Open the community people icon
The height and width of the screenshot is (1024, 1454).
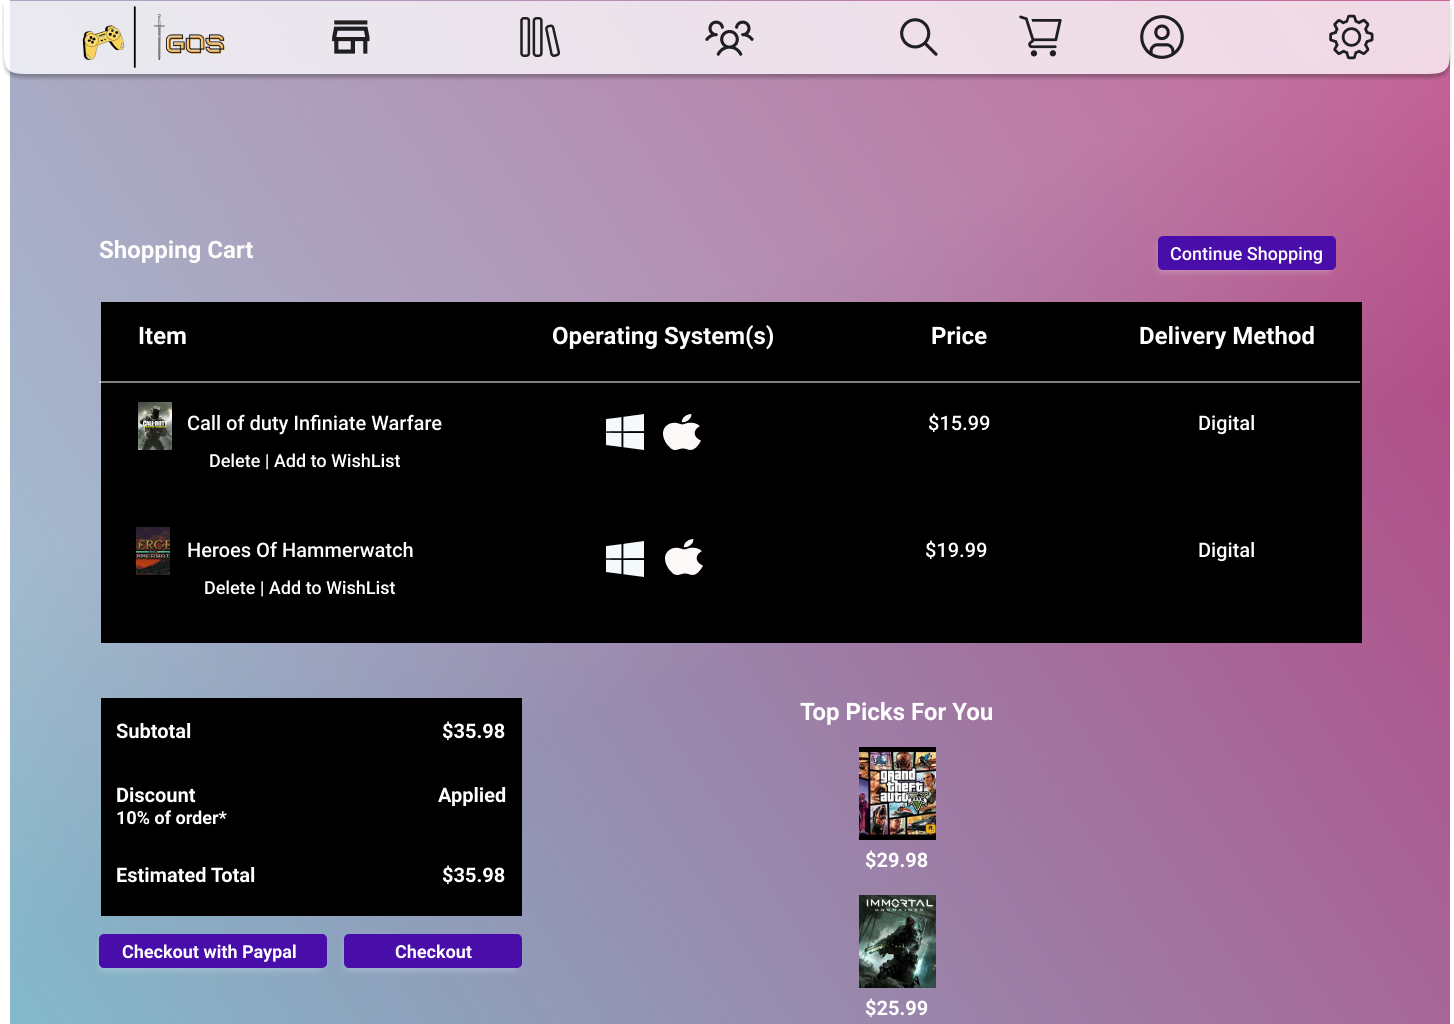pyautogui.click(x=729, y=38)
